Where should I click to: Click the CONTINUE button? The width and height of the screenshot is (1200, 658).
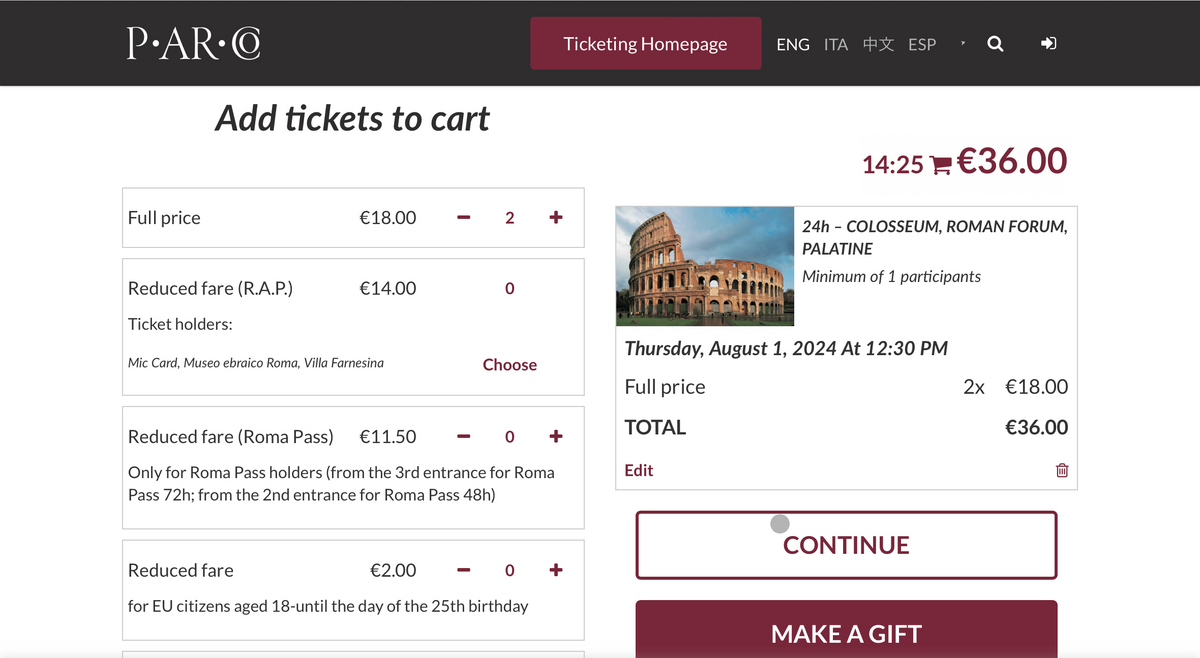point(846,545)
